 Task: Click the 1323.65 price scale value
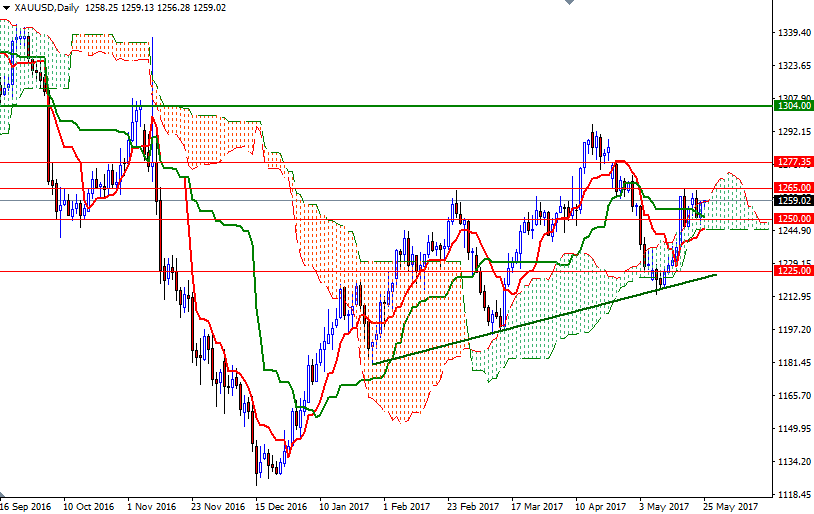tap(794, 66)
